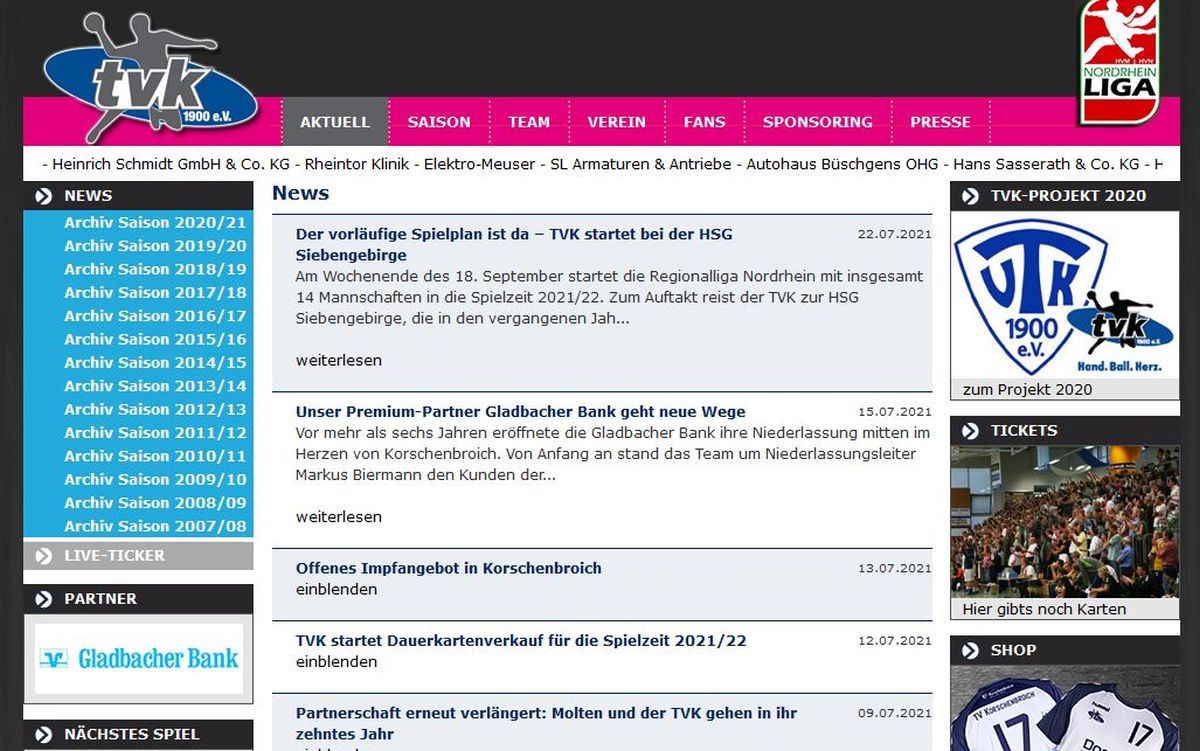Viewport: 1200px width, 751px height.
Task: Click the arrow icon beside LIVE-TICKER
Action: [43, 556]
